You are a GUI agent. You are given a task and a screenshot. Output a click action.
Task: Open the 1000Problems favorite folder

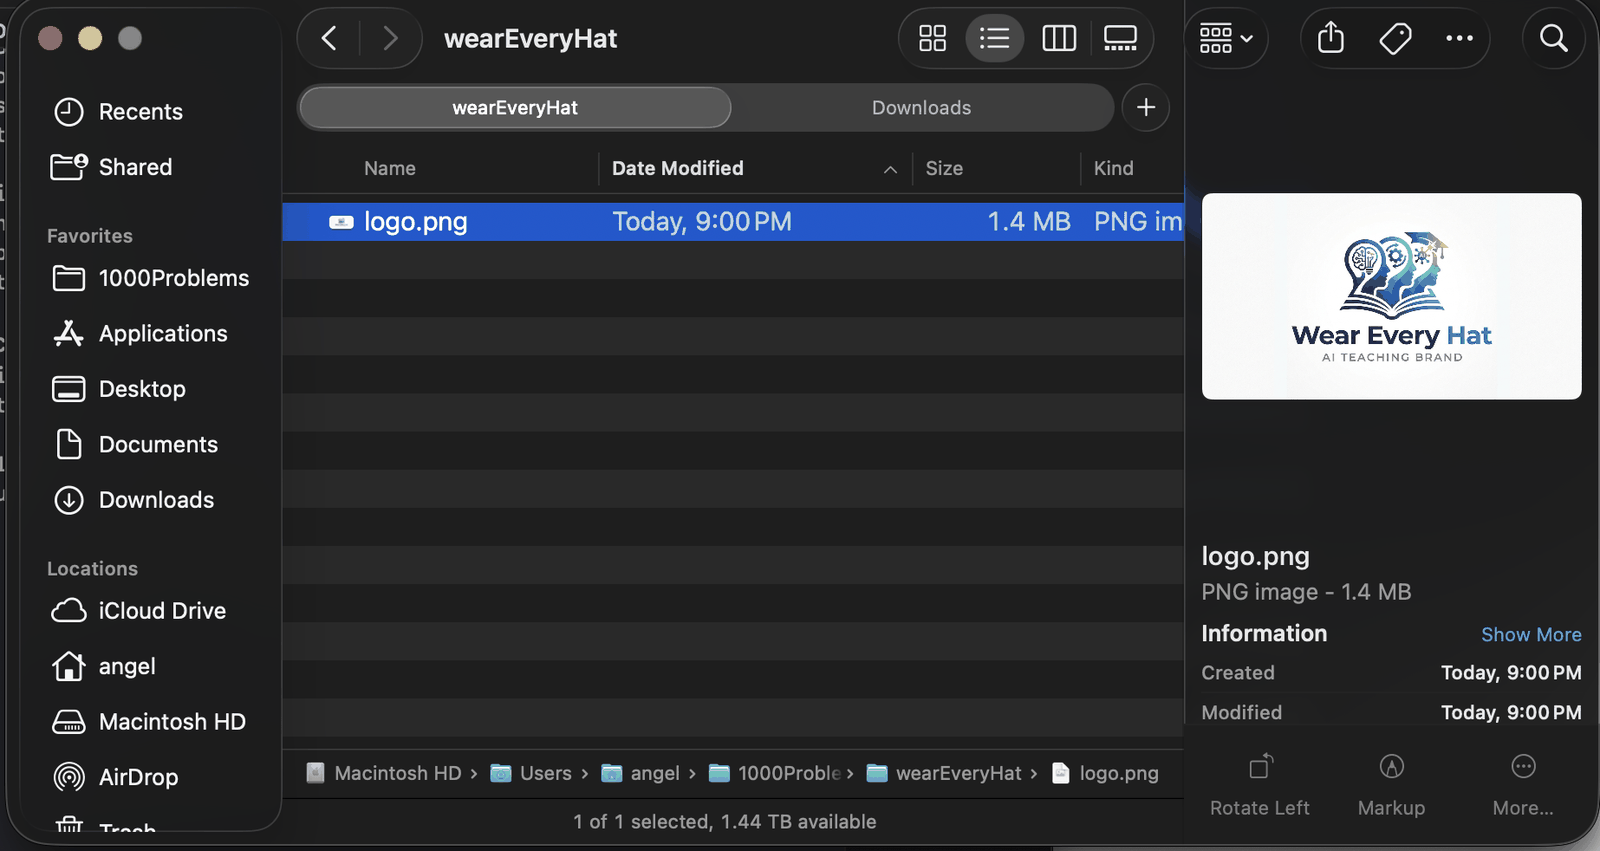tap(151, 278)
